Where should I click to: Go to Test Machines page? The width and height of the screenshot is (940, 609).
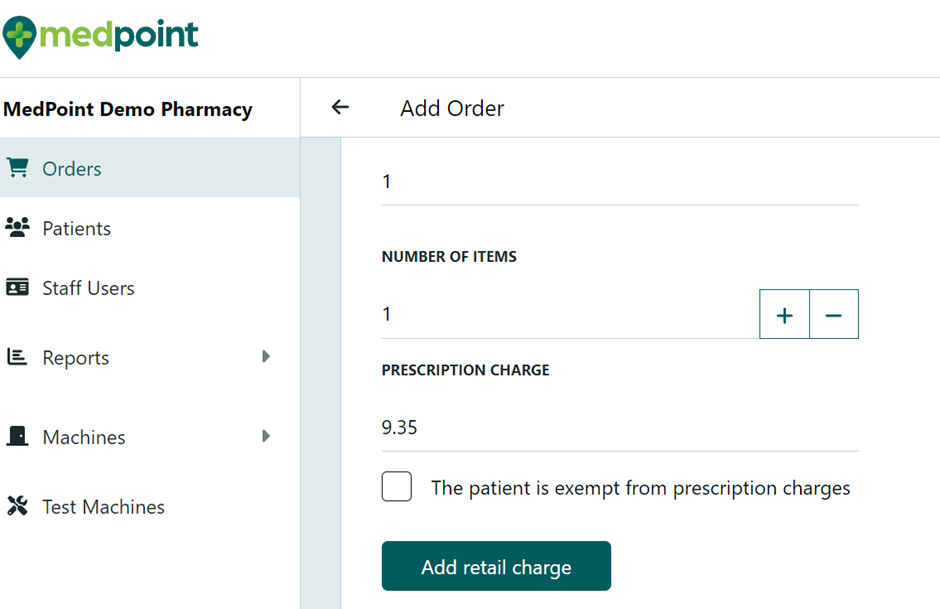click(103, 507)
